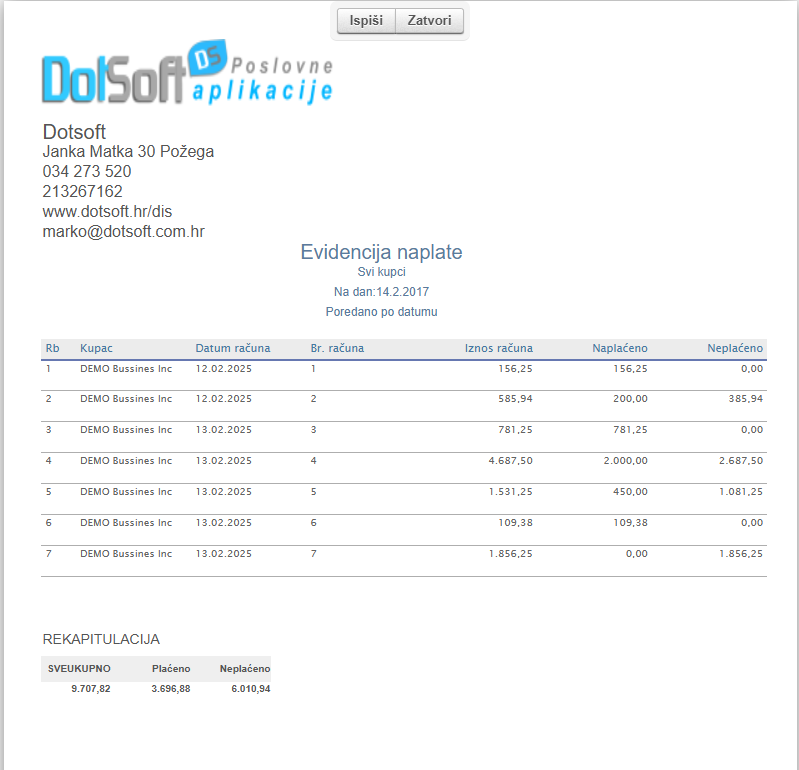
Task: Click the Kupac column header
Action: click(96, 348)
